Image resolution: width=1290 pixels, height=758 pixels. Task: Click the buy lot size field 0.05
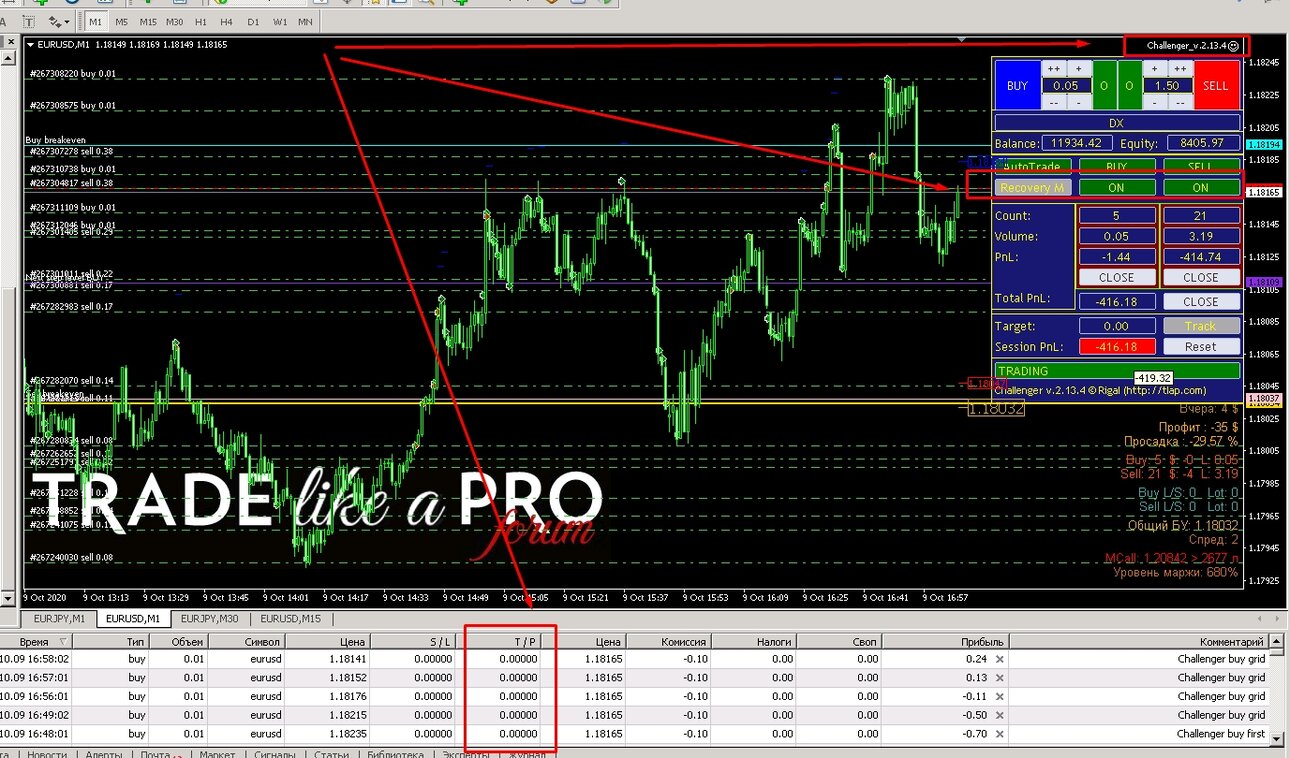point(1066,86)
